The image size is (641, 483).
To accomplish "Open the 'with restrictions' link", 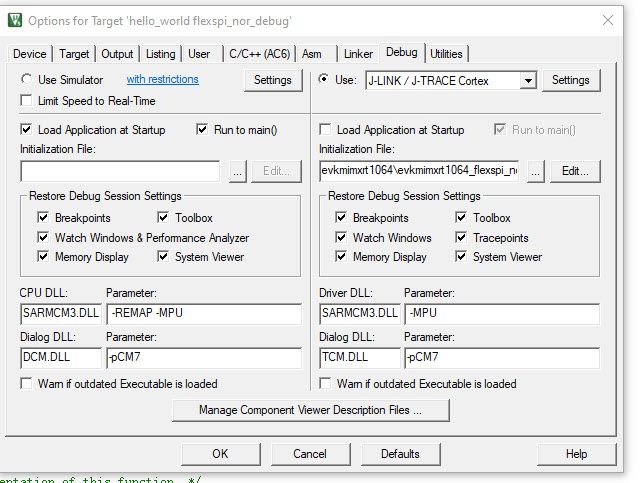I will pos(162,79).
